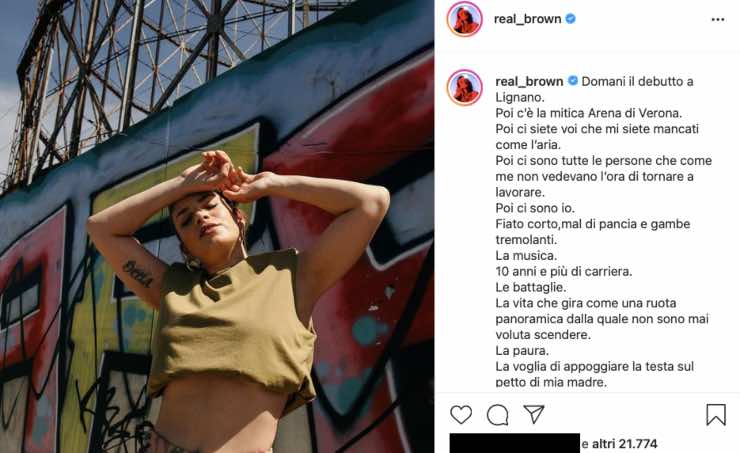Click the header profile picture of real_brown
Image resolution: width=740 pixels, height=453 pixels.
(464, 19)
